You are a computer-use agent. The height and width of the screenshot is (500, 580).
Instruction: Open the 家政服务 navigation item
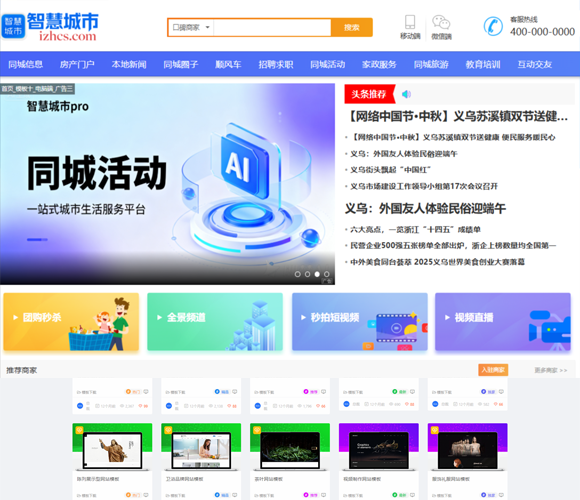[379, 64]
